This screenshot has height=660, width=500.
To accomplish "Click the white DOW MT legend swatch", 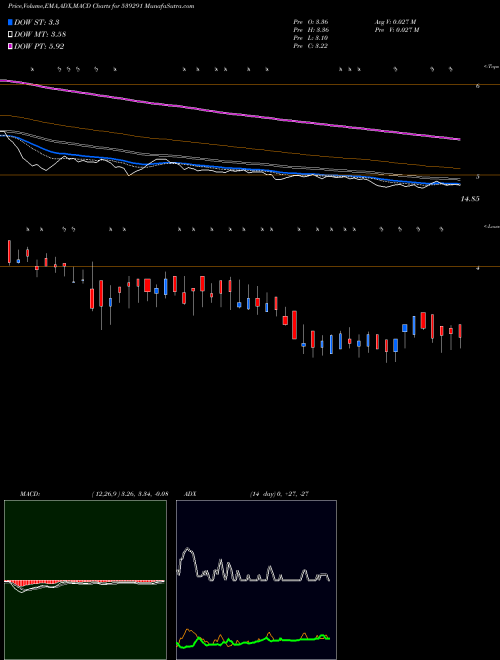I will coord(10,35).
